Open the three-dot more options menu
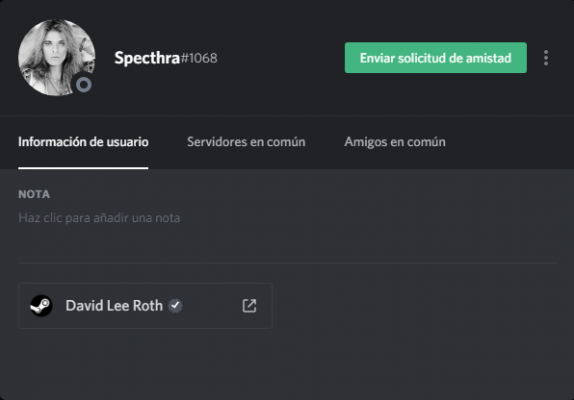This screenshot has width=574, height=400. (545, 58)
